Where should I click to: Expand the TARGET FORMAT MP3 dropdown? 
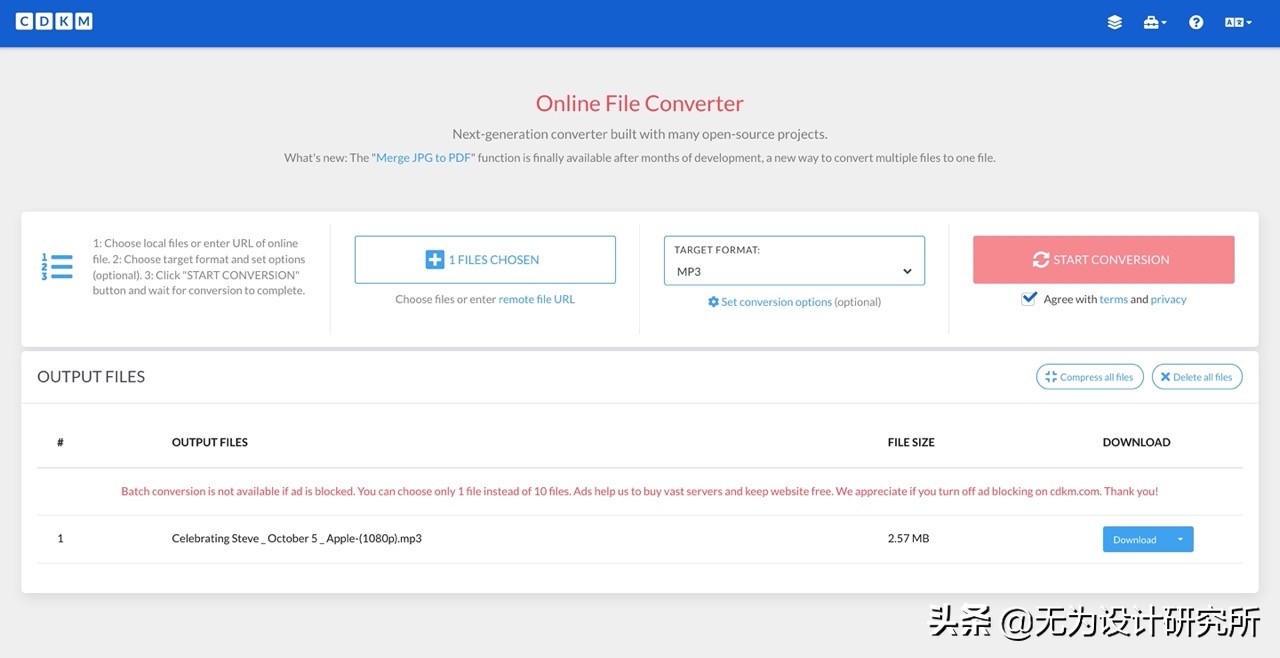click(794, 261)
